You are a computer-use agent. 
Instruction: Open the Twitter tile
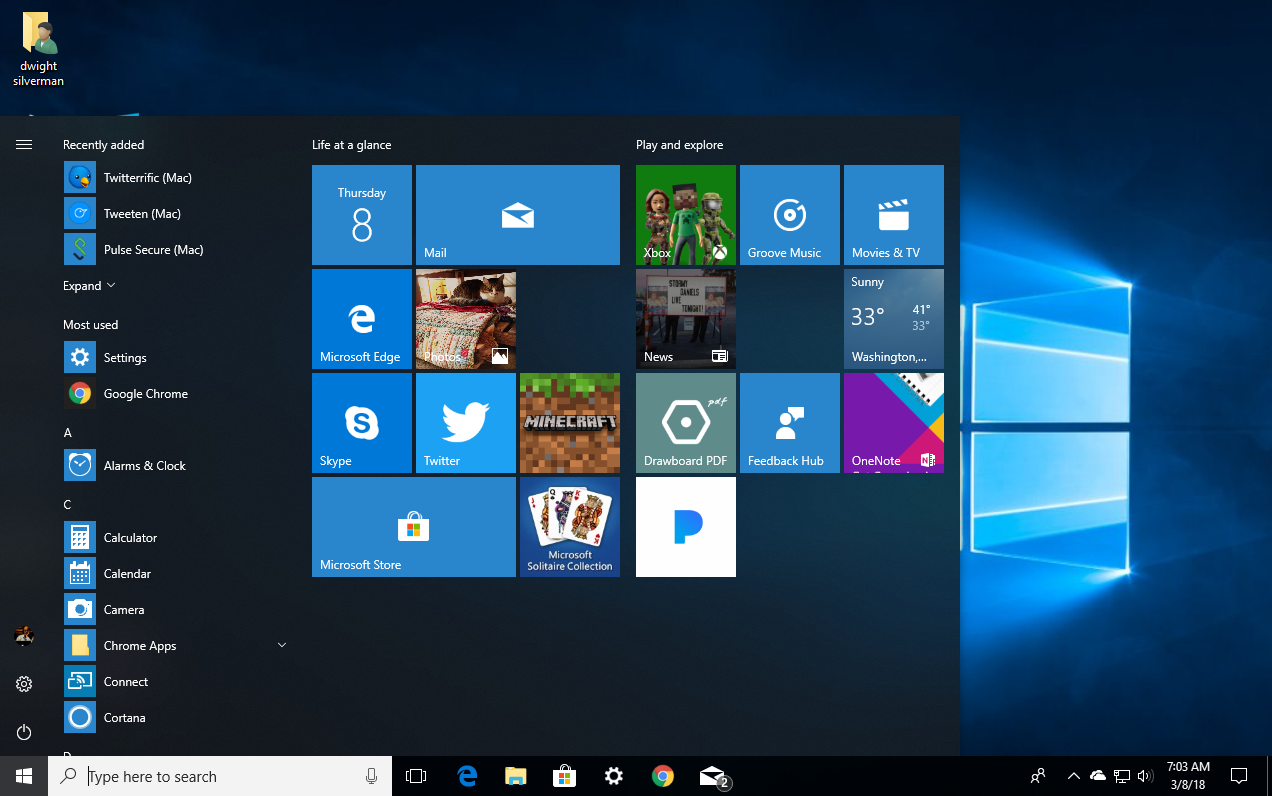pos(466,423)
